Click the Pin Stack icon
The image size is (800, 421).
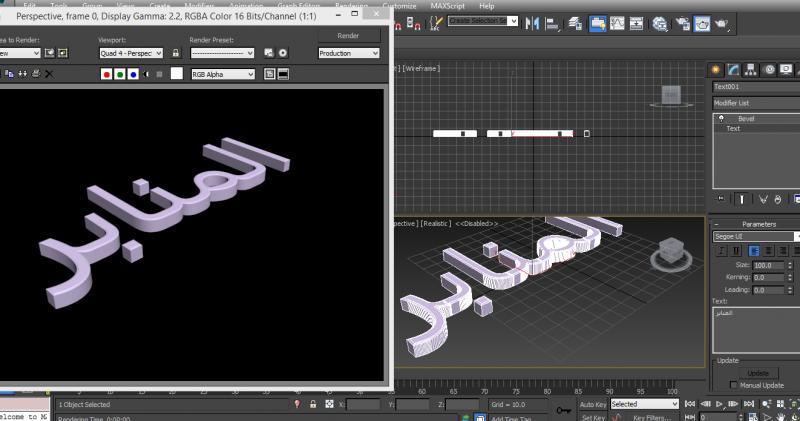point(721,199)
